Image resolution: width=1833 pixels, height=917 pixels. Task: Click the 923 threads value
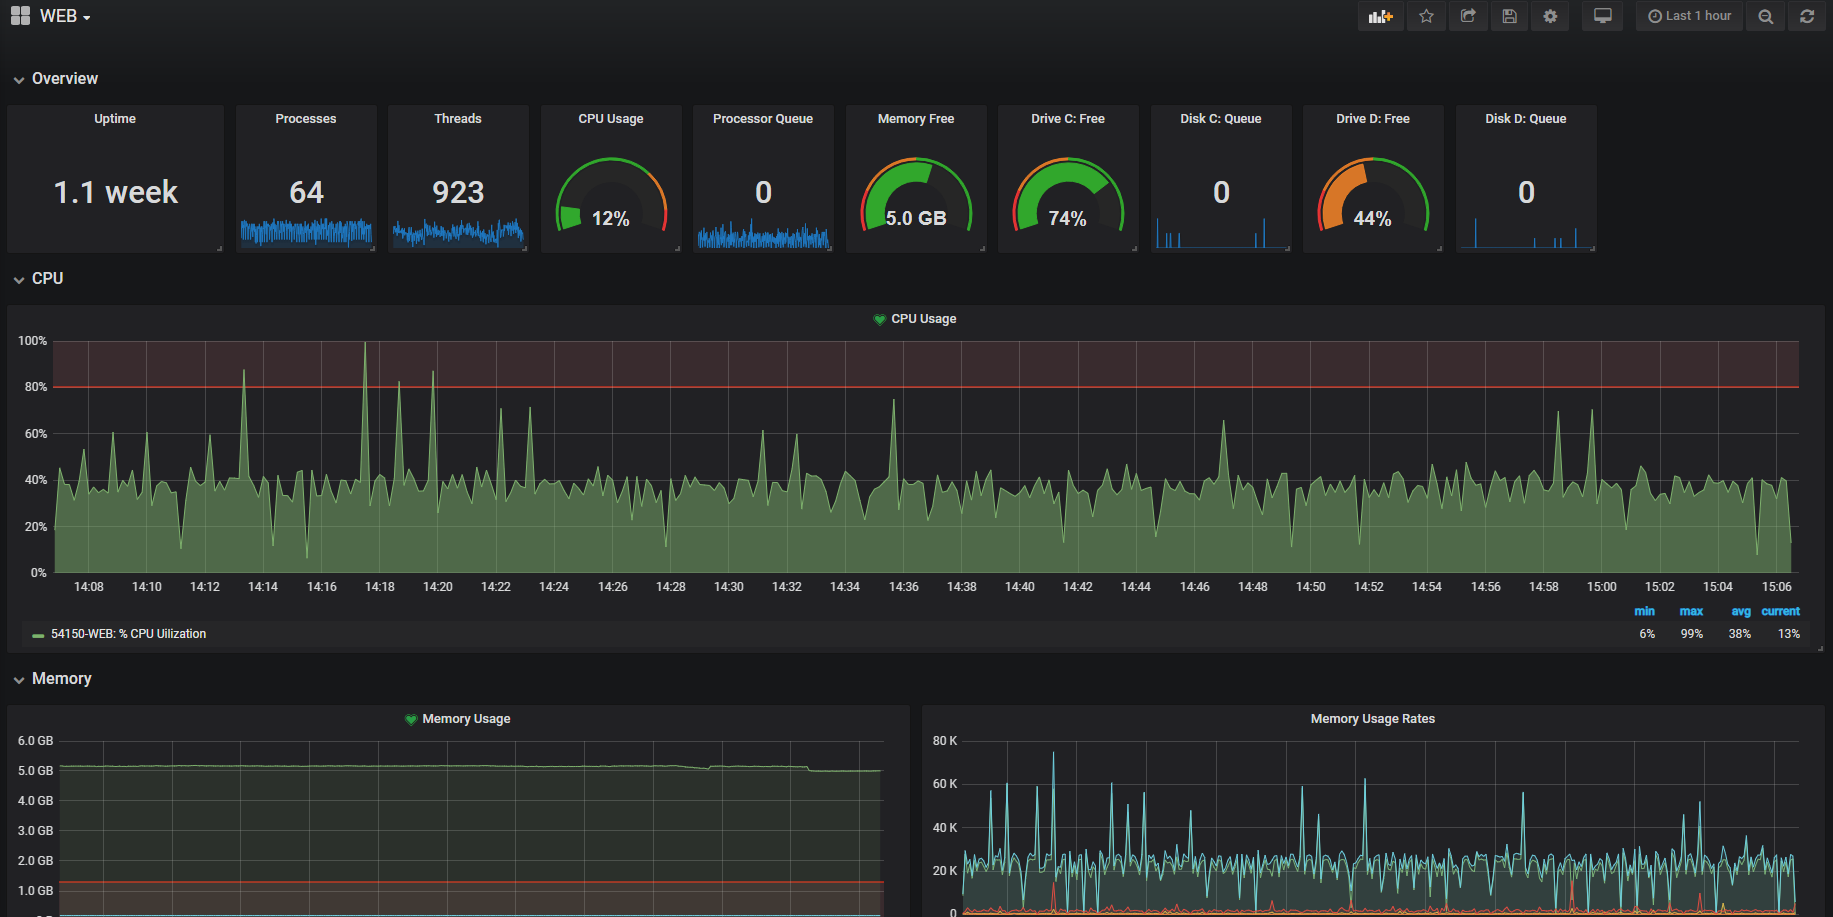(x=458, y=192)
